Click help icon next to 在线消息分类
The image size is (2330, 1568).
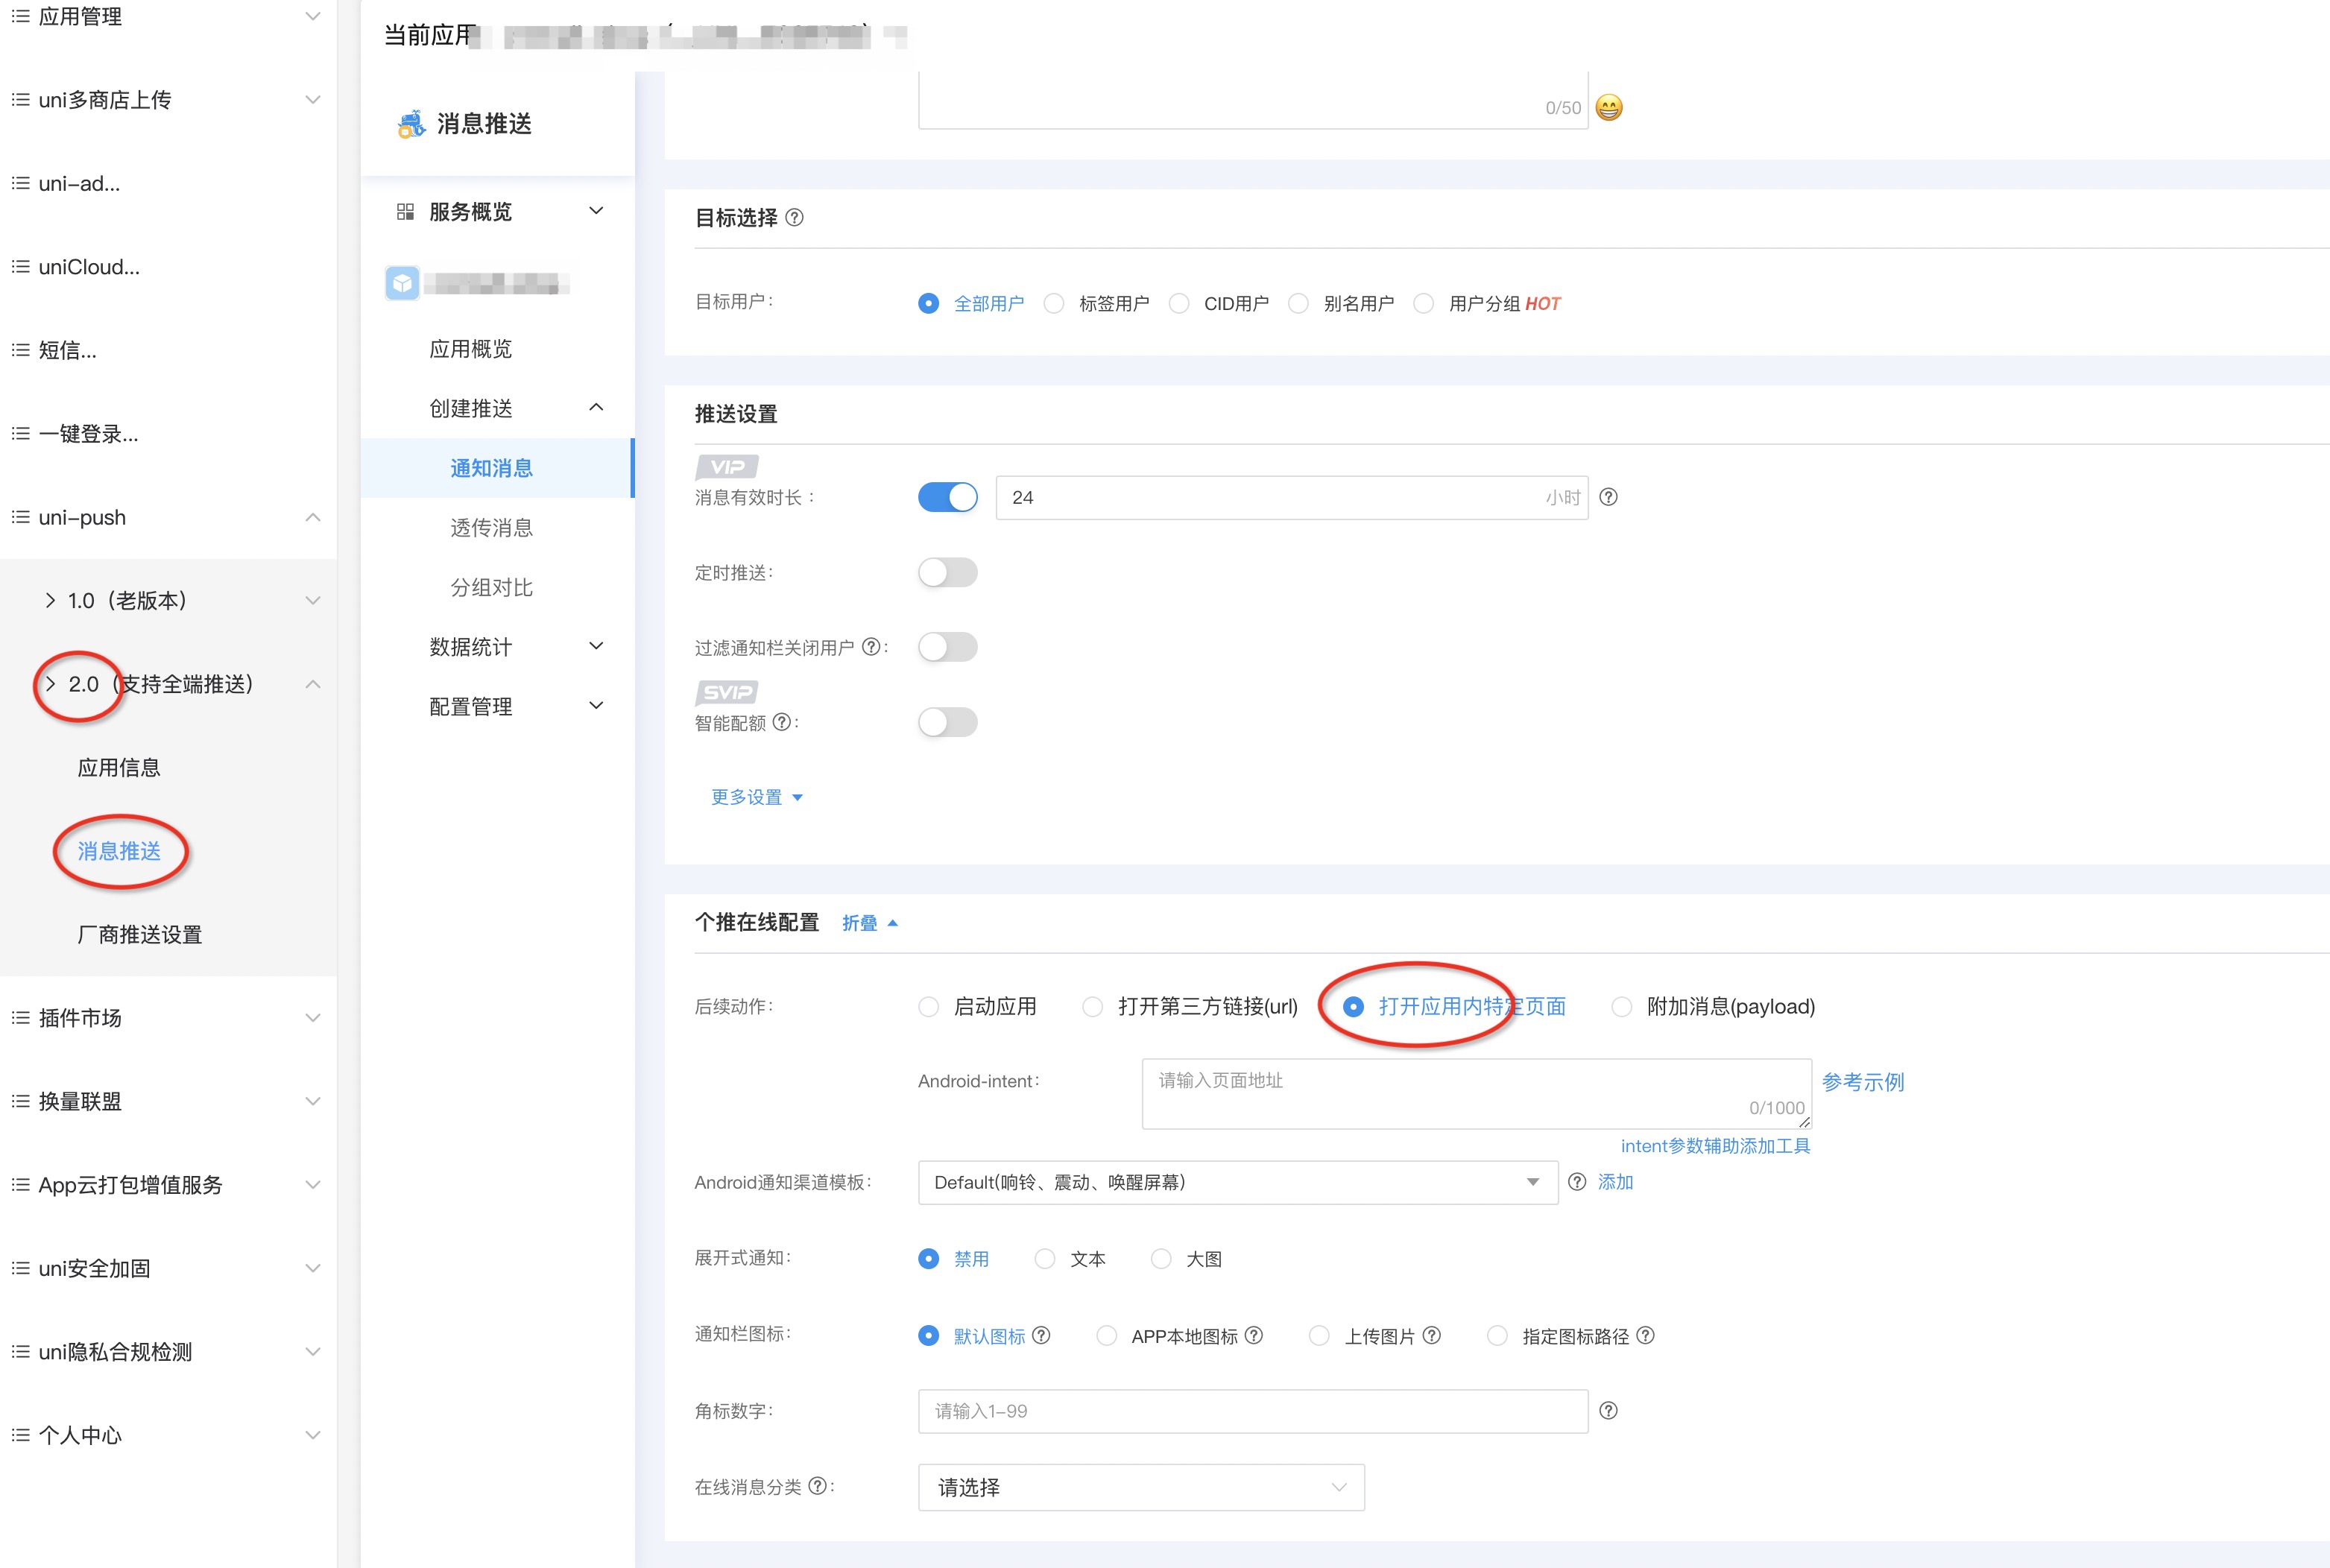[817, 1486]
